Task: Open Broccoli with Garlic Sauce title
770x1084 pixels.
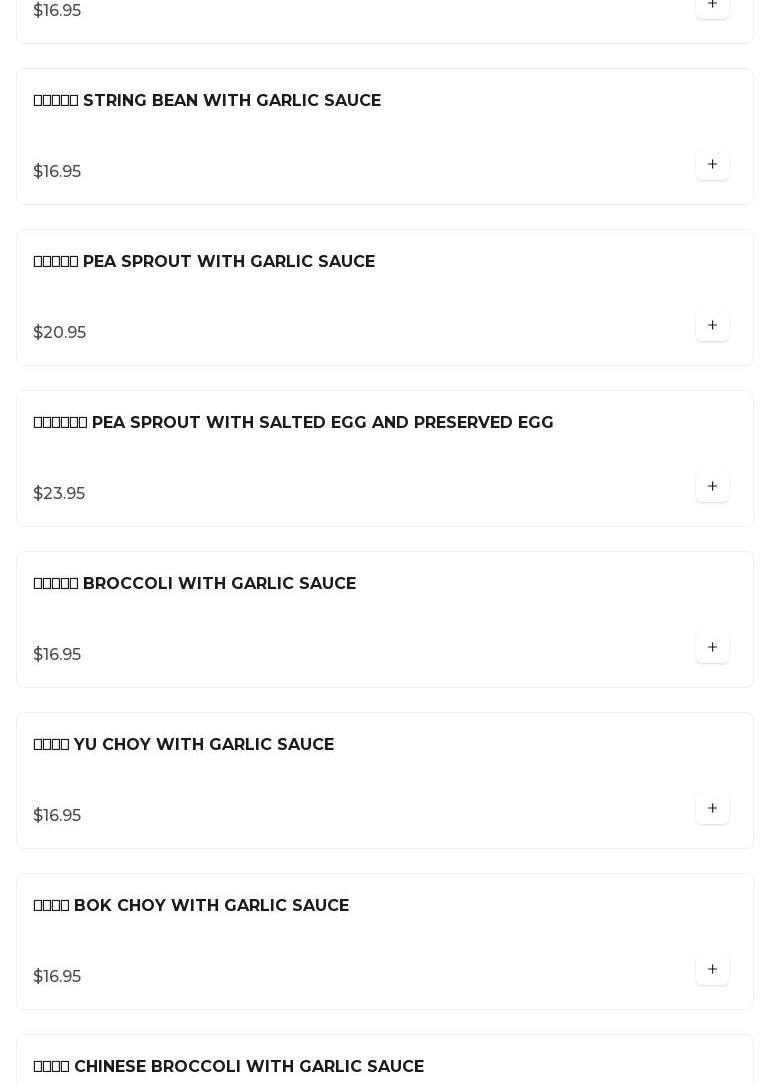Action: (194, 583)
